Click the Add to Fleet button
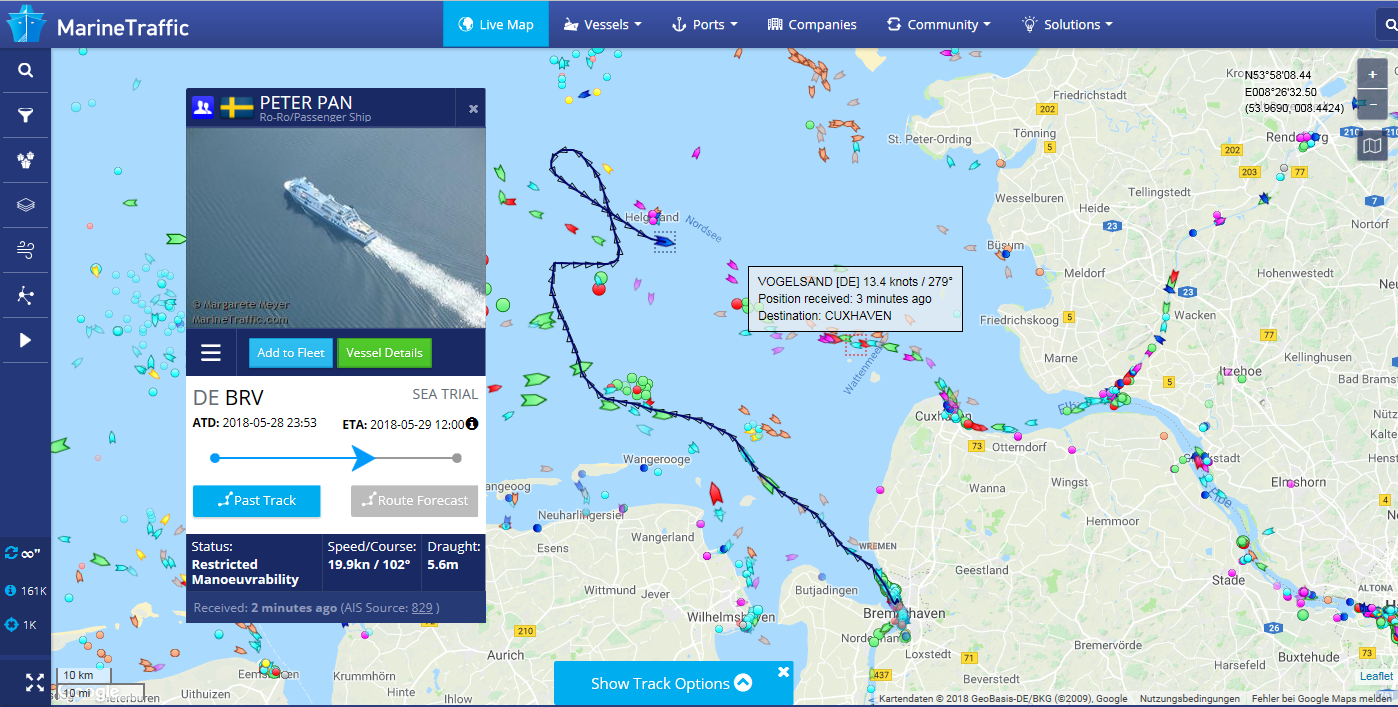 point(291,353)
